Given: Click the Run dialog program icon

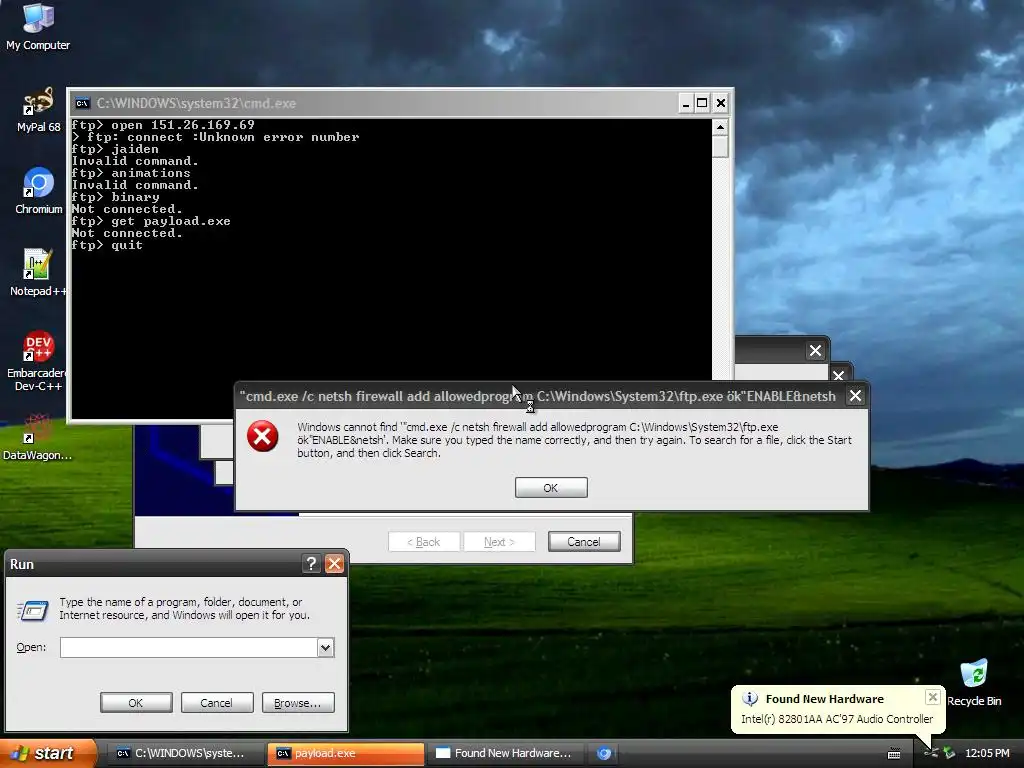Looking at the screenshot, I should click(x=33, y=610).
